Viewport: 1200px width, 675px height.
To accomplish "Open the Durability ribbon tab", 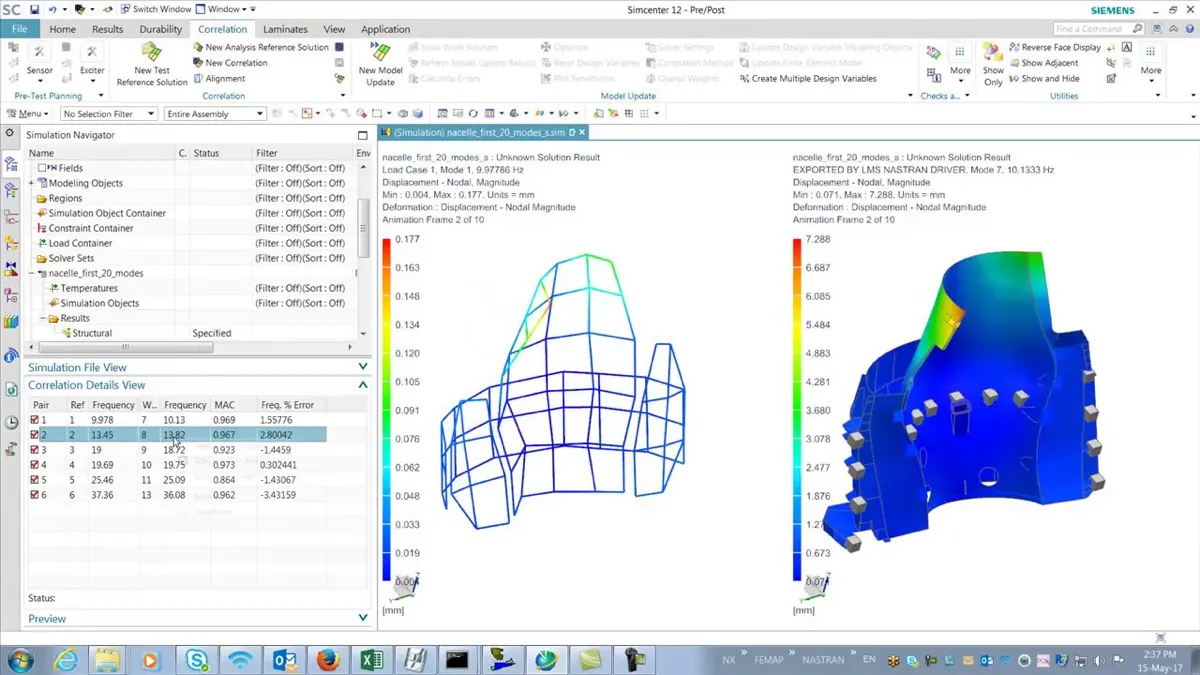I will coord(161,29).
